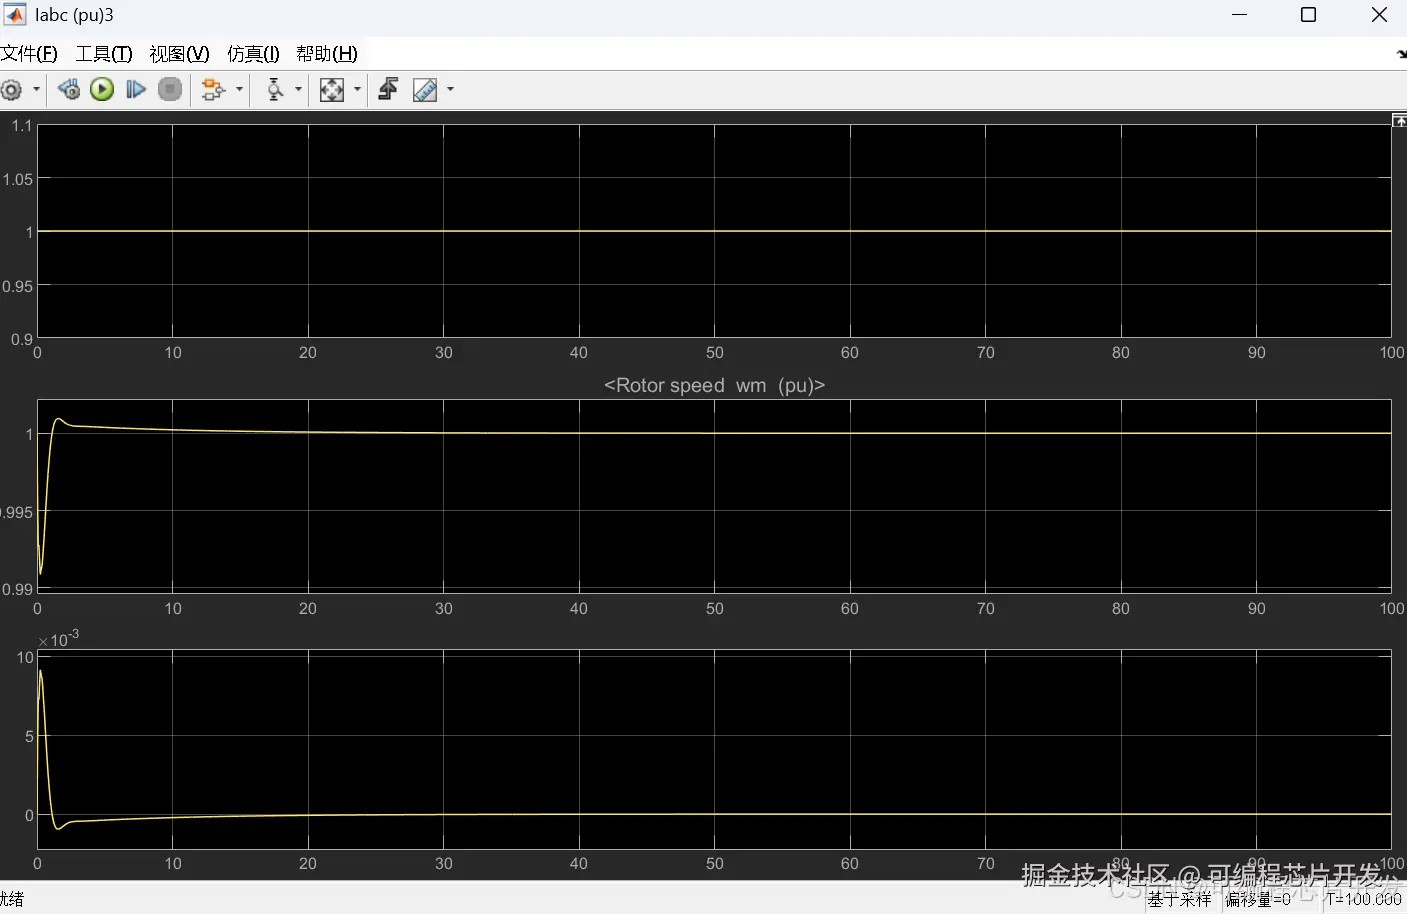Expand the configuration properties dropdown arrow
The width and height of the screenshot is (1407, 914).
pos(37,90)
